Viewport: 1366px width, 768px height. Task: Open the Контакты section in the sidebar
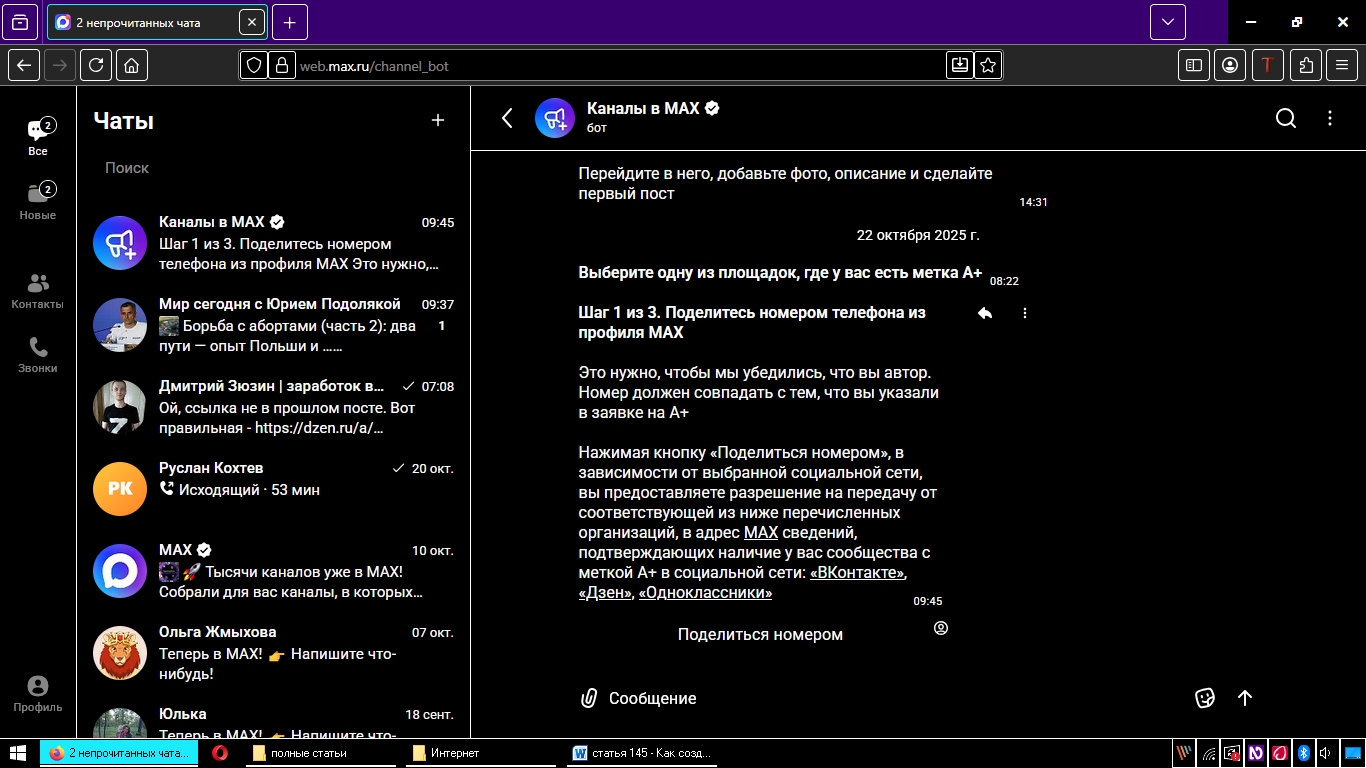(38, 291)
